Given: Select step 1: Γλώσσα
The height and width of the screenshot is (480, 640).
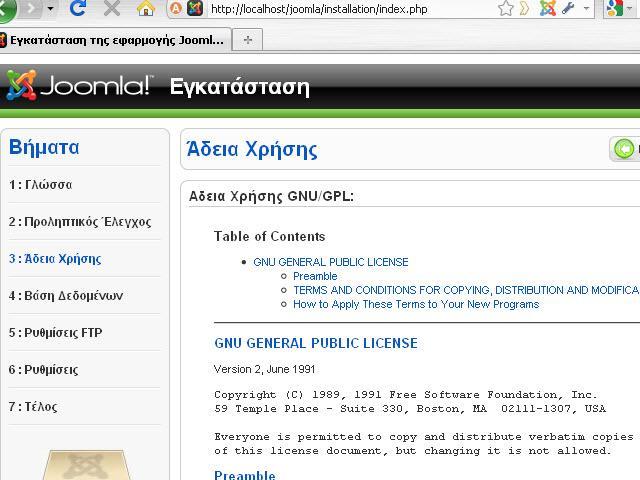Looking at the screenshot, I should pos(41,185).
